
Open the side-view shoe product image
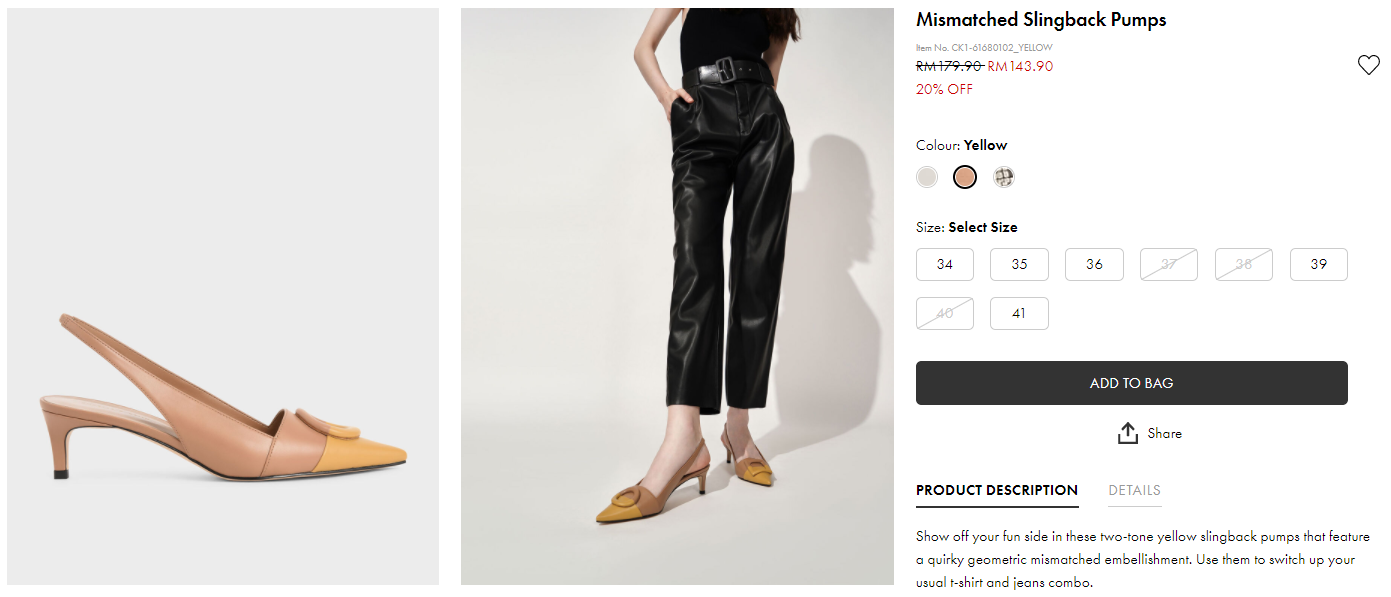click(223, 297)
